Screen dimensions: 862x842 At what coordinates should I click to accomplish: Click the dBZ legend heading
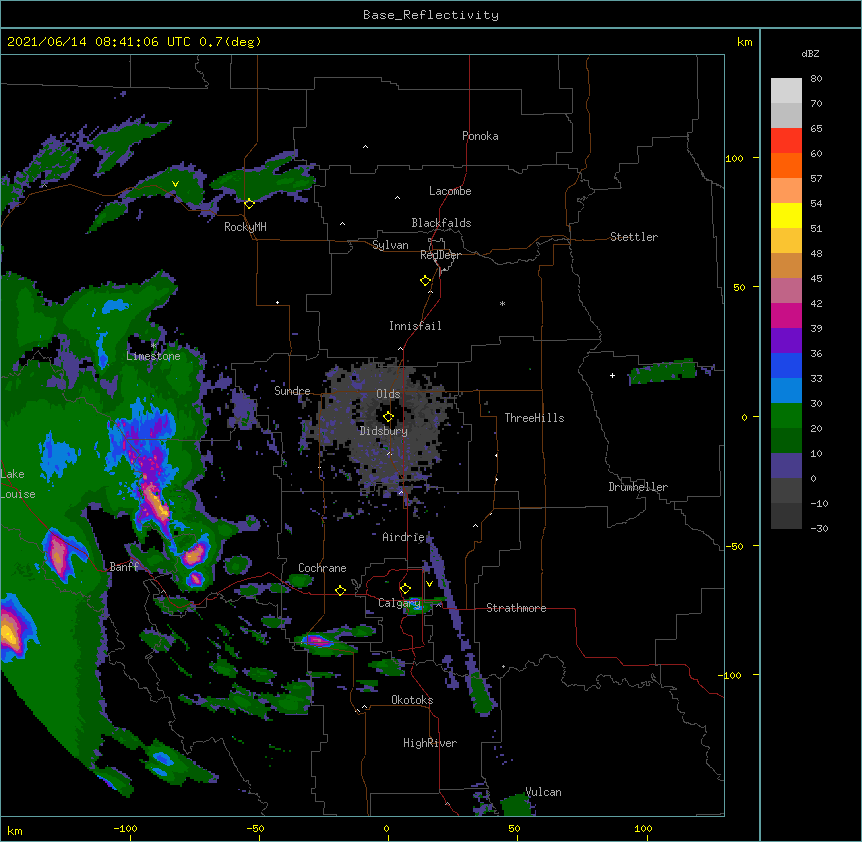click(810, 54)
